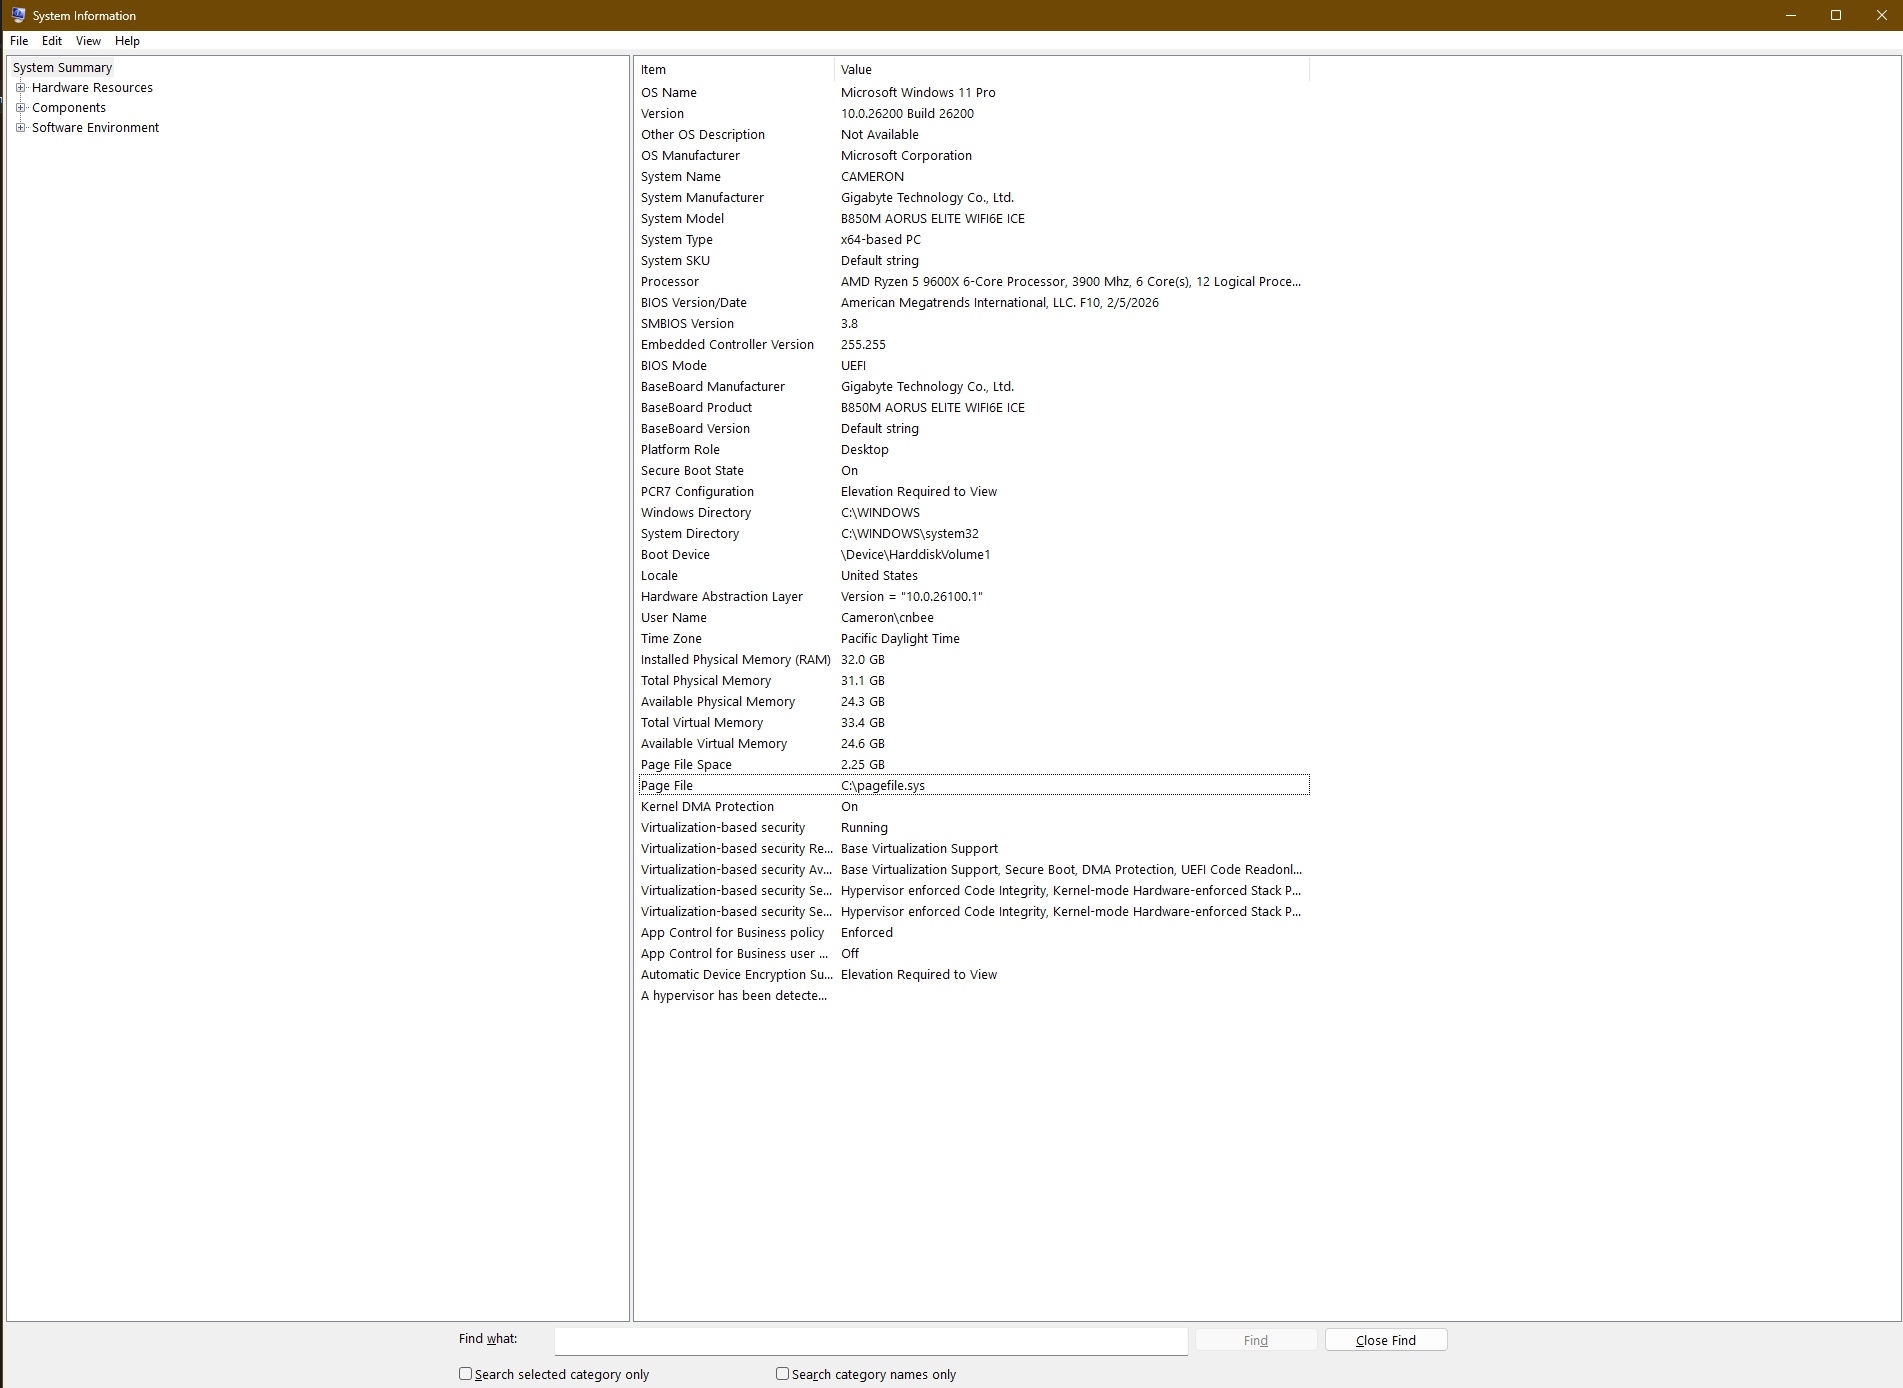
Task: Select the Secure Boot State row
Action: [973, 471]
